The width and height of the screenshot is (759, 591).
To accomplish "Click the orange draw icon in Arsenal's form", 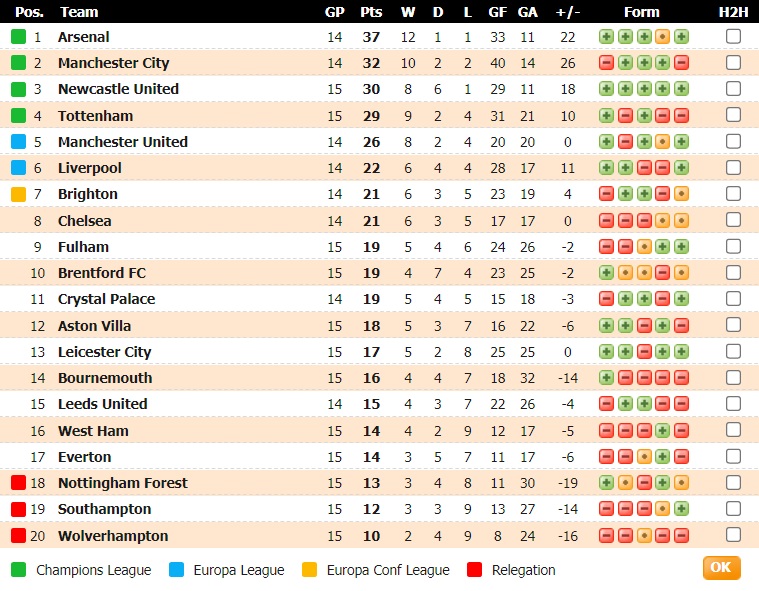I will (662, 37).
